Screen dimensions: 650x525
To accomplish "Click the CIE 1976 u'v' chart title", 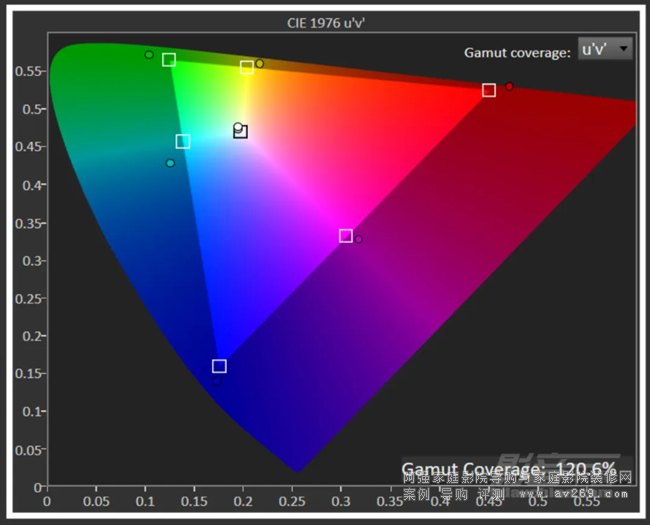I will coord(324,22).
